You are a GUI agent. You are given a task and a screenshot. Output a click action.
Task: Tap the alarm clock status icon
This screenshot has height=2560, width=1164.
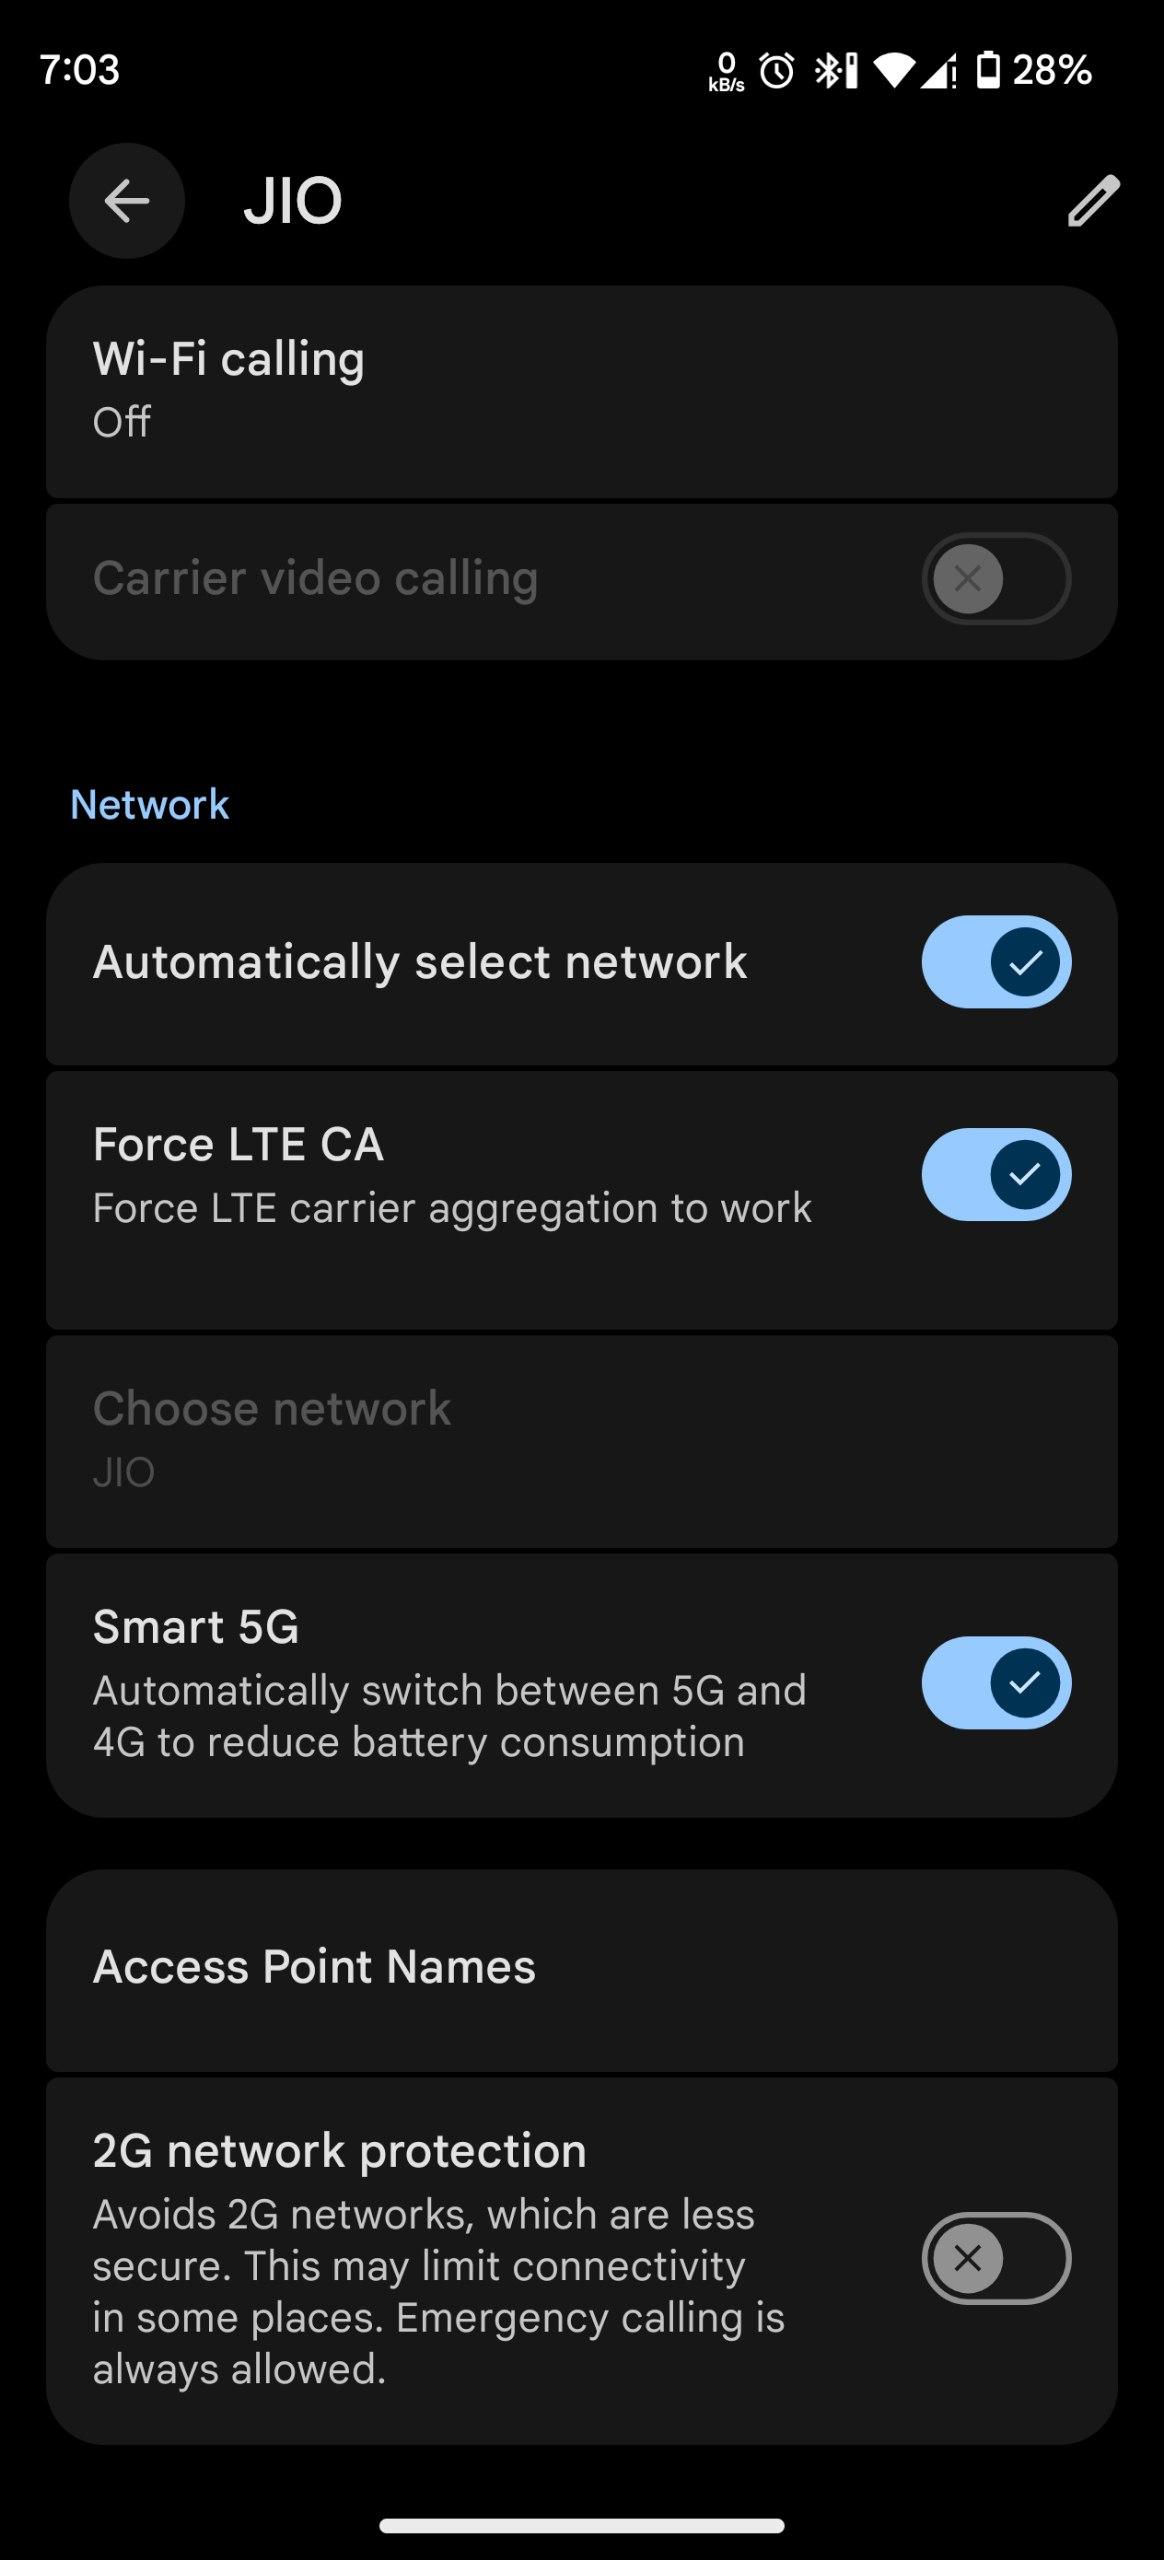click(x=777, y=71)
